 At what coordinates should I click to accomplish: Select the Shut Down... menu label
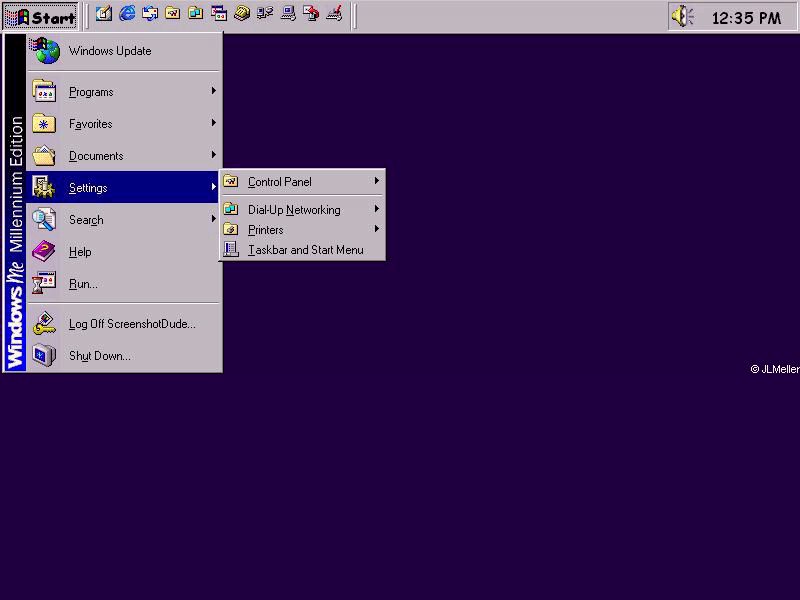click(99, 356)
